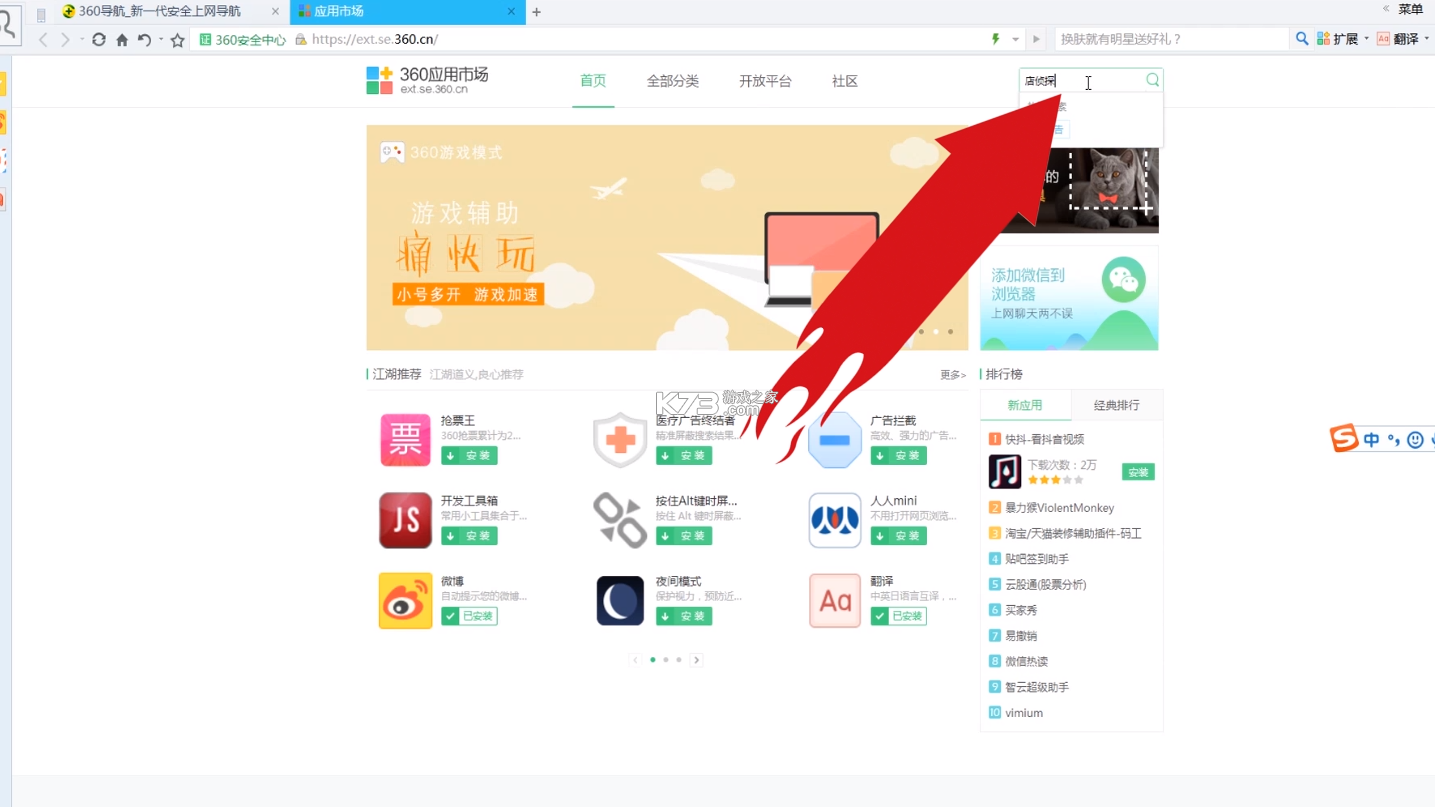Reload the page with refresh icon
Image resolution: width=1435 pixels, height=807 pixels.
click(x=98, y=40)
